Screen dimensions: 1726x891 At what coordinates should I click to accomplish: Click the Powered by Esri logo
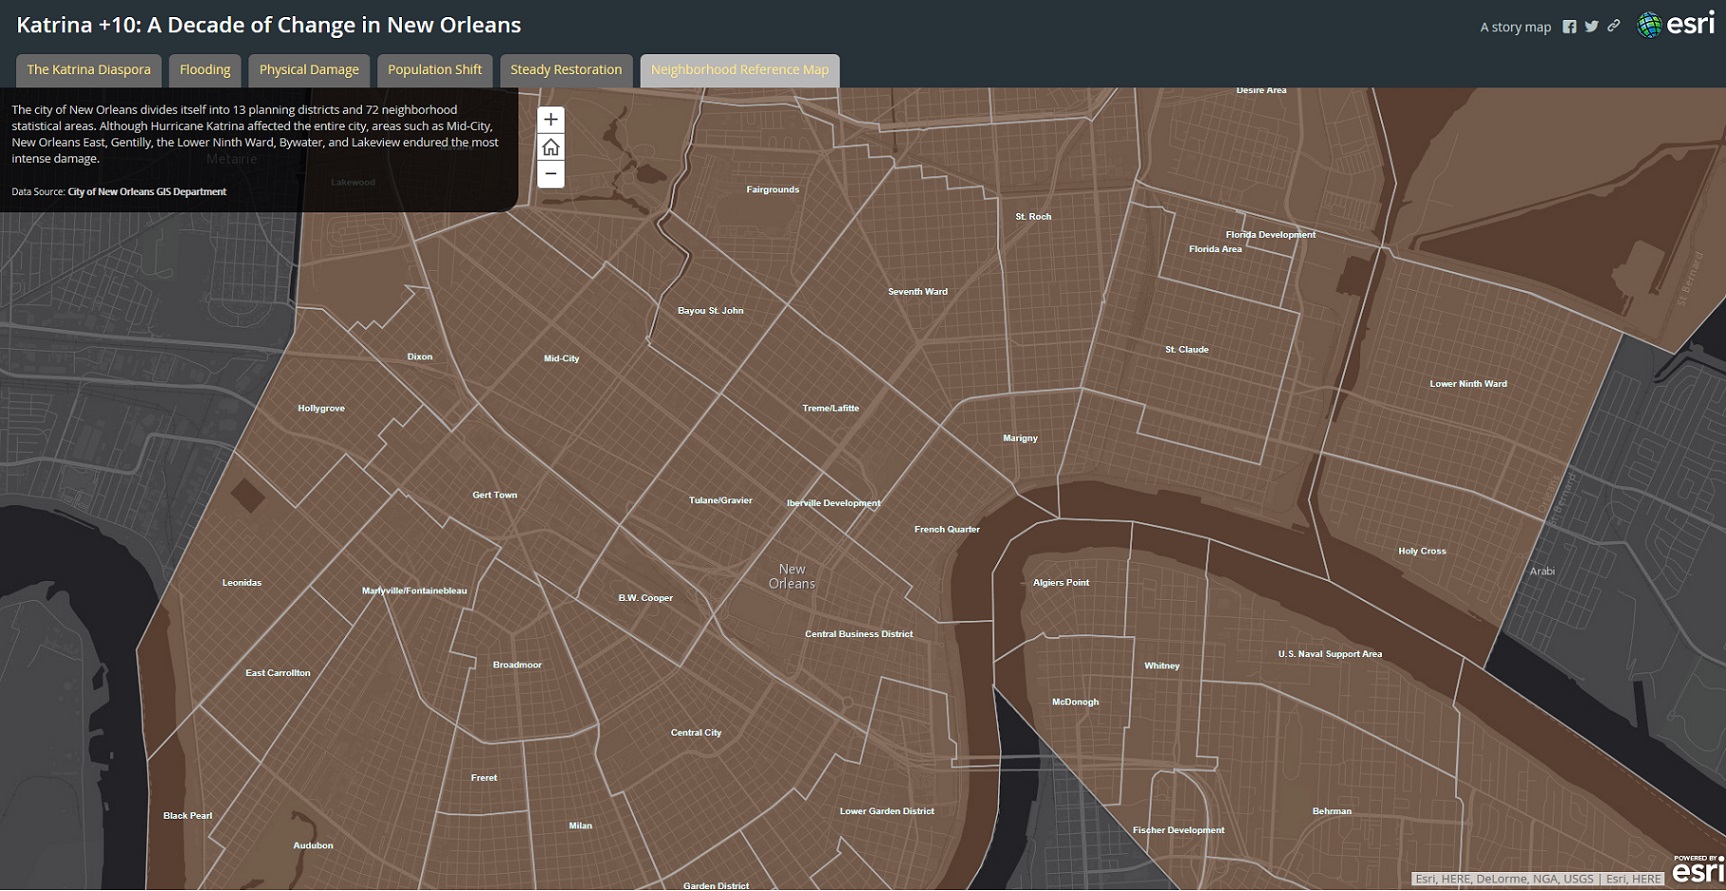coord(1697,870)
